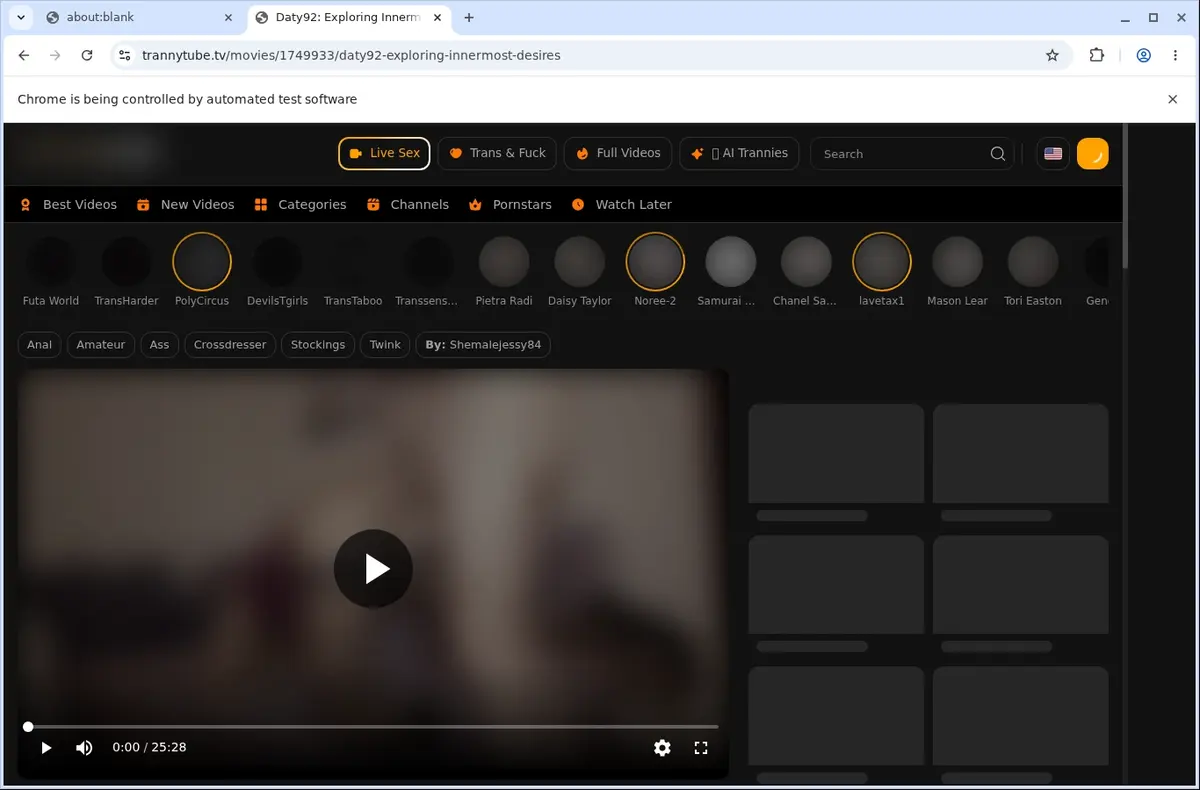The width and height of the screenshot is (1200, 790).
Task: Click the Ass tag chip
Action: click(160, 345)
